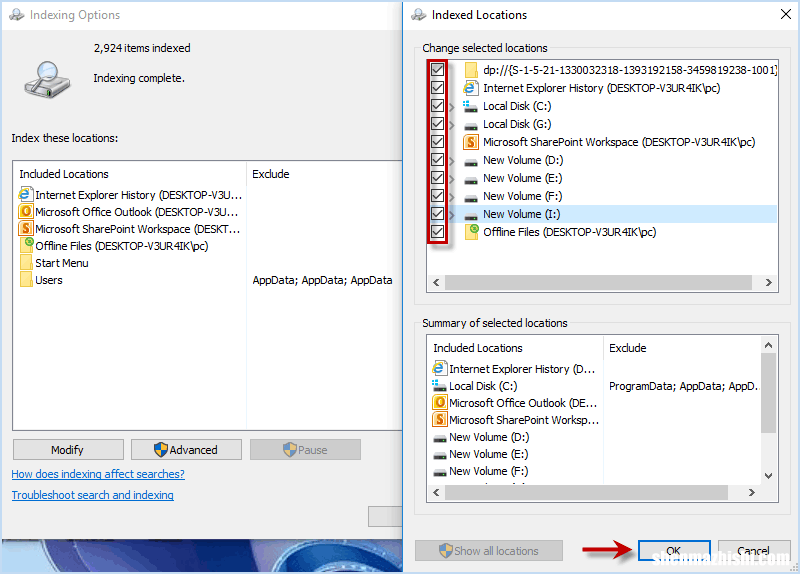Expand New Volume (I:) tree node

coord(452,214)
